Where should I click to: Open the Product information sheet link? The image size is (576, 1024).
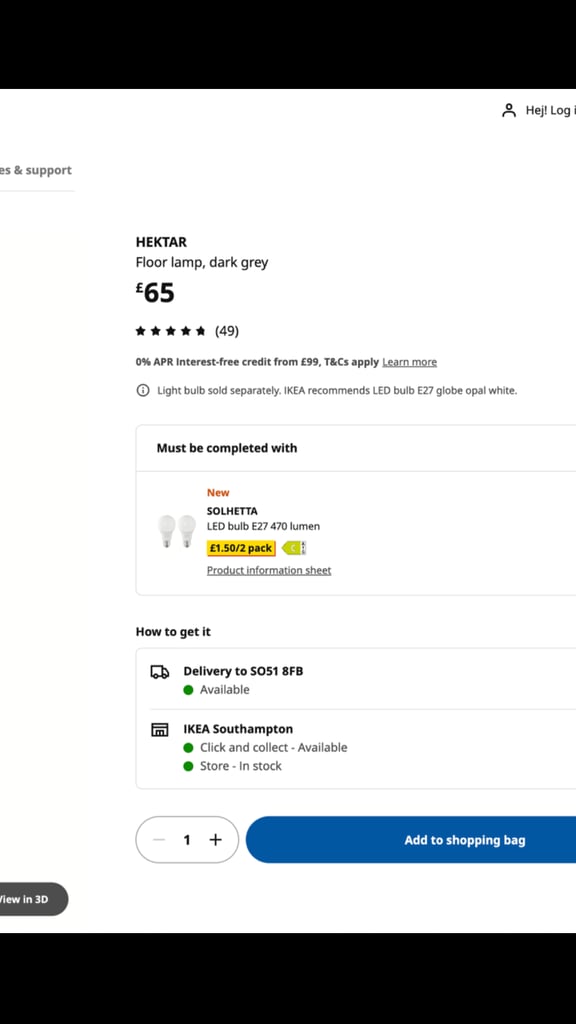pyautogui.click(x=269, y=570)
